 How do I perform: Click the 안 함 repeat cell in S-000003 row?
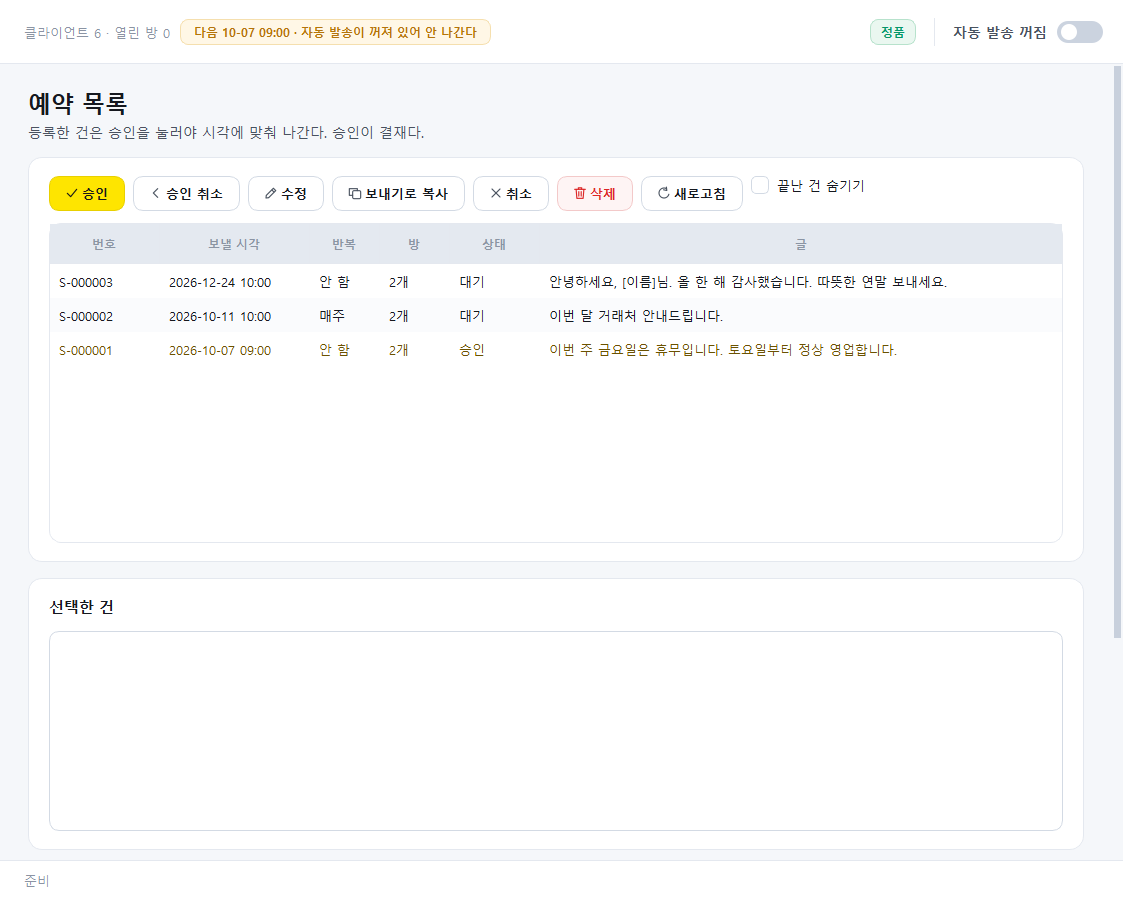(334, 282)
